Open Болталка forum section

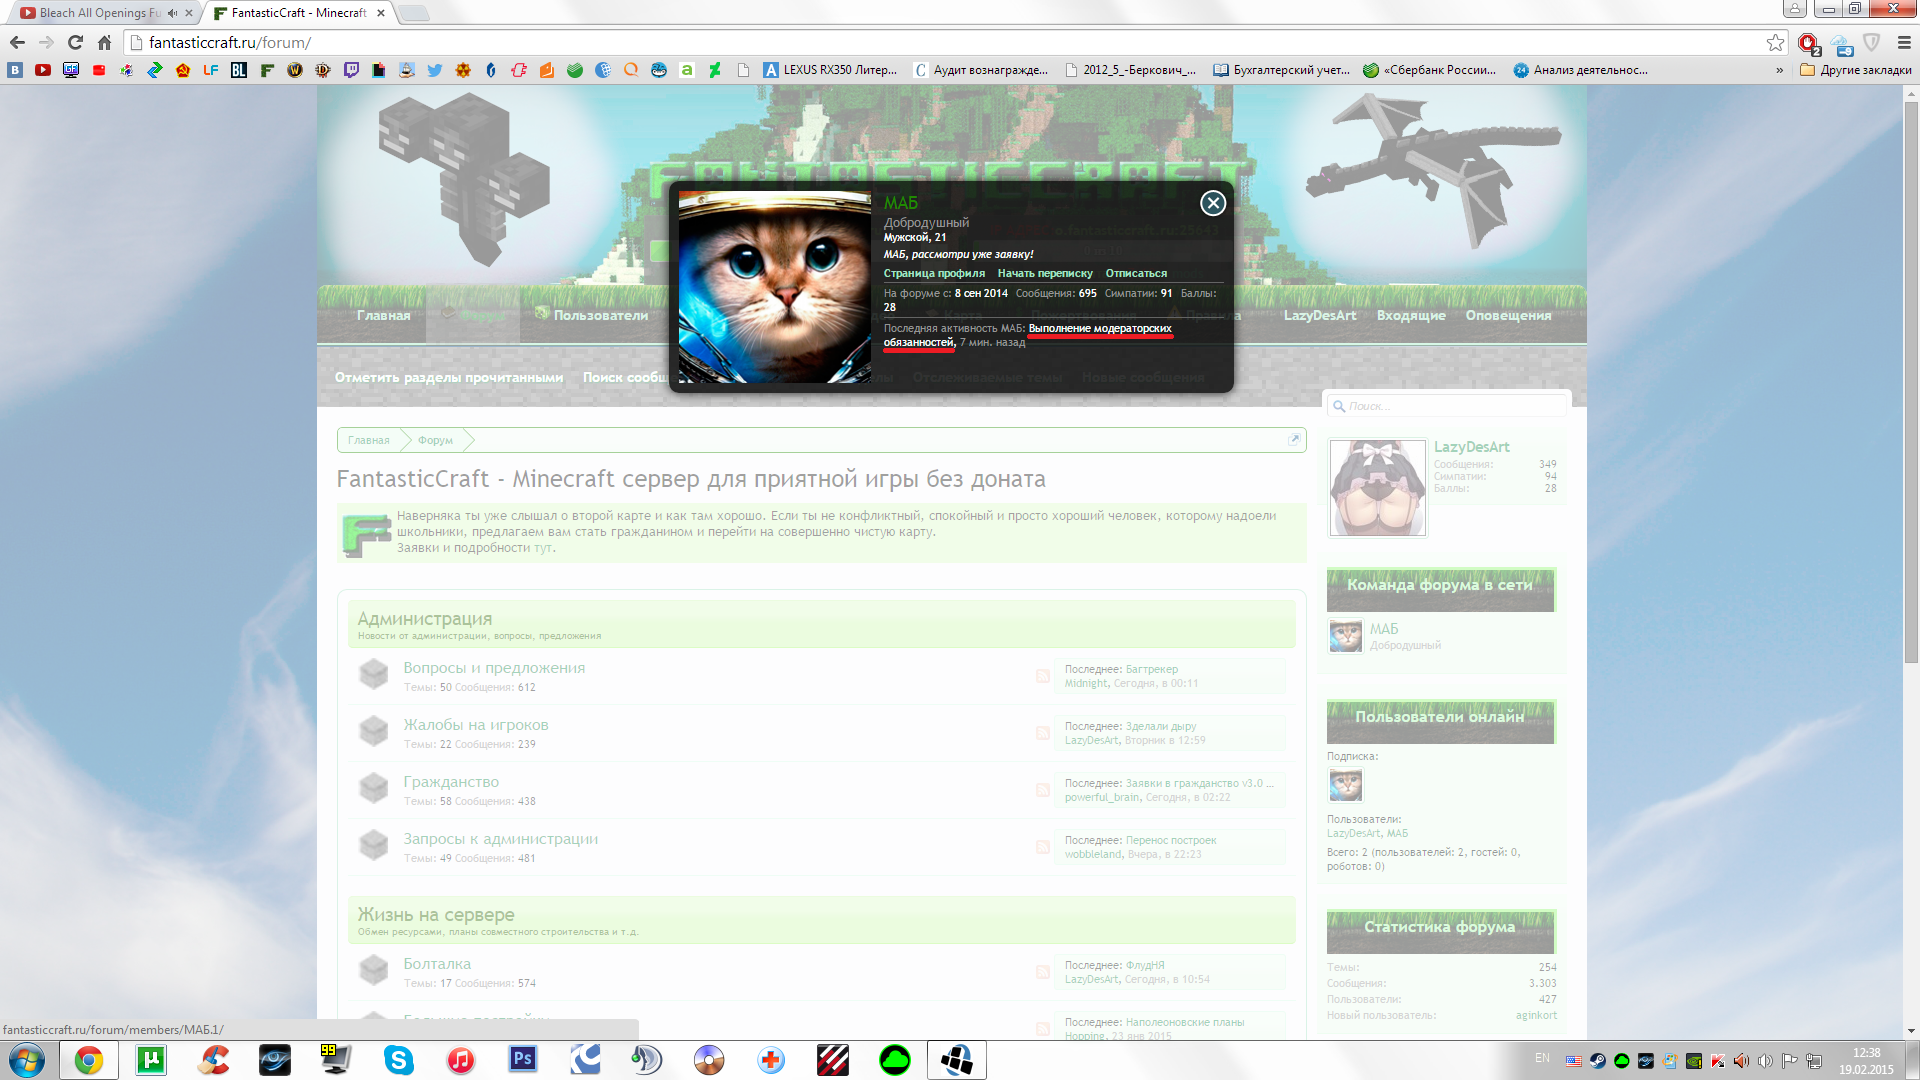pos(437,964)
